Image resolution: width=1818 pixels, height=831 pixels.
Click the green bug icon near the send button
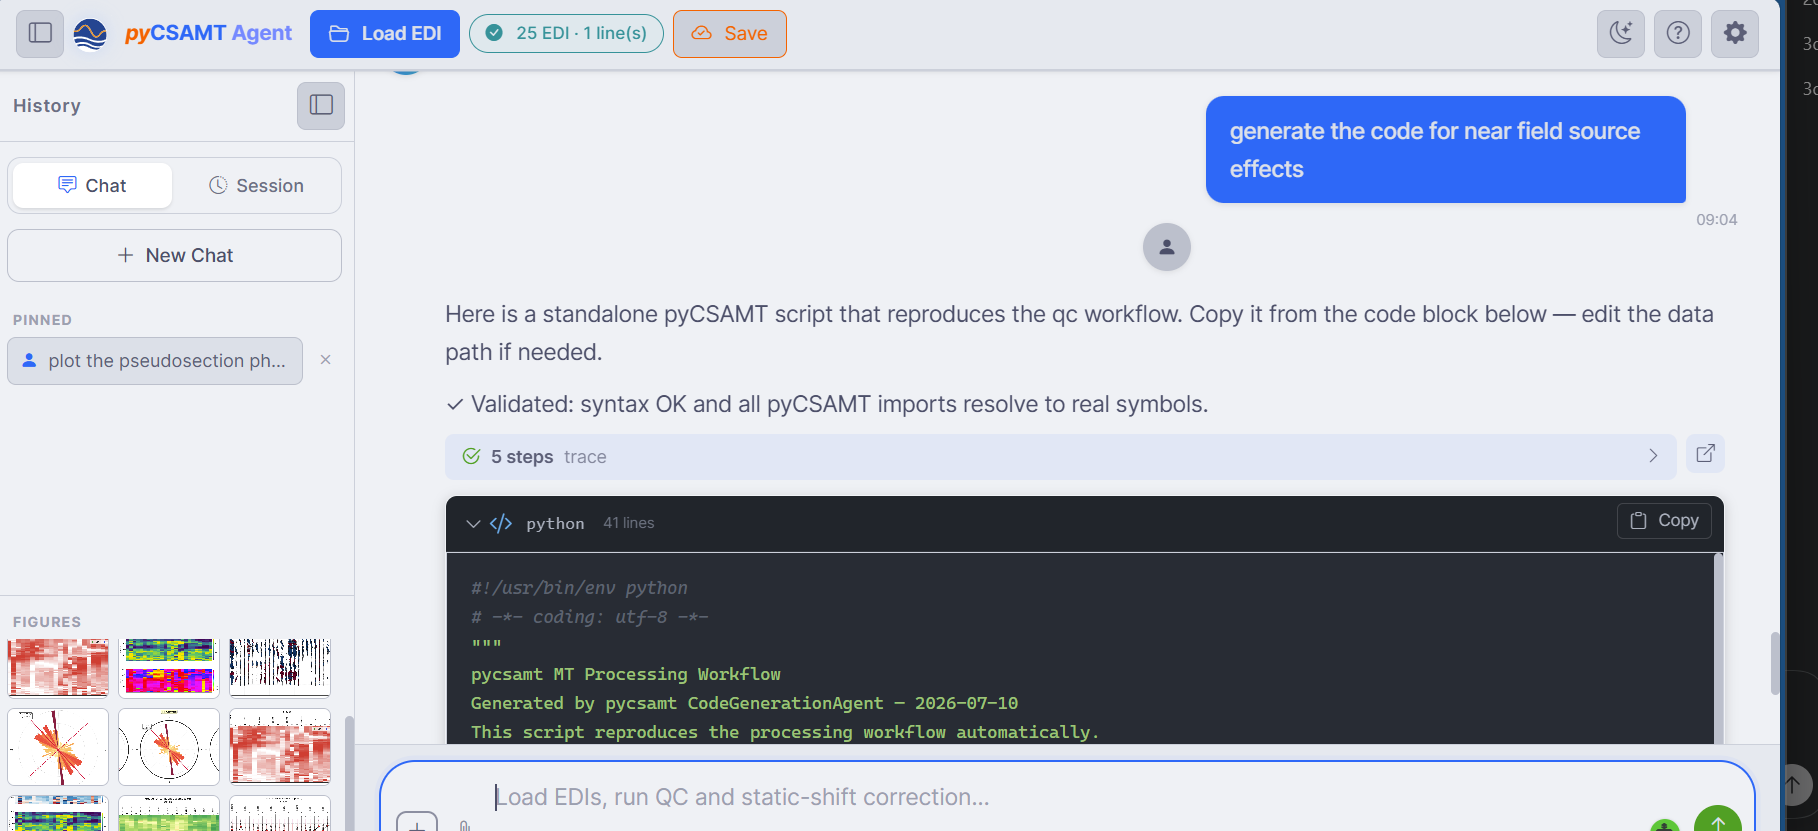(1664, 826)
